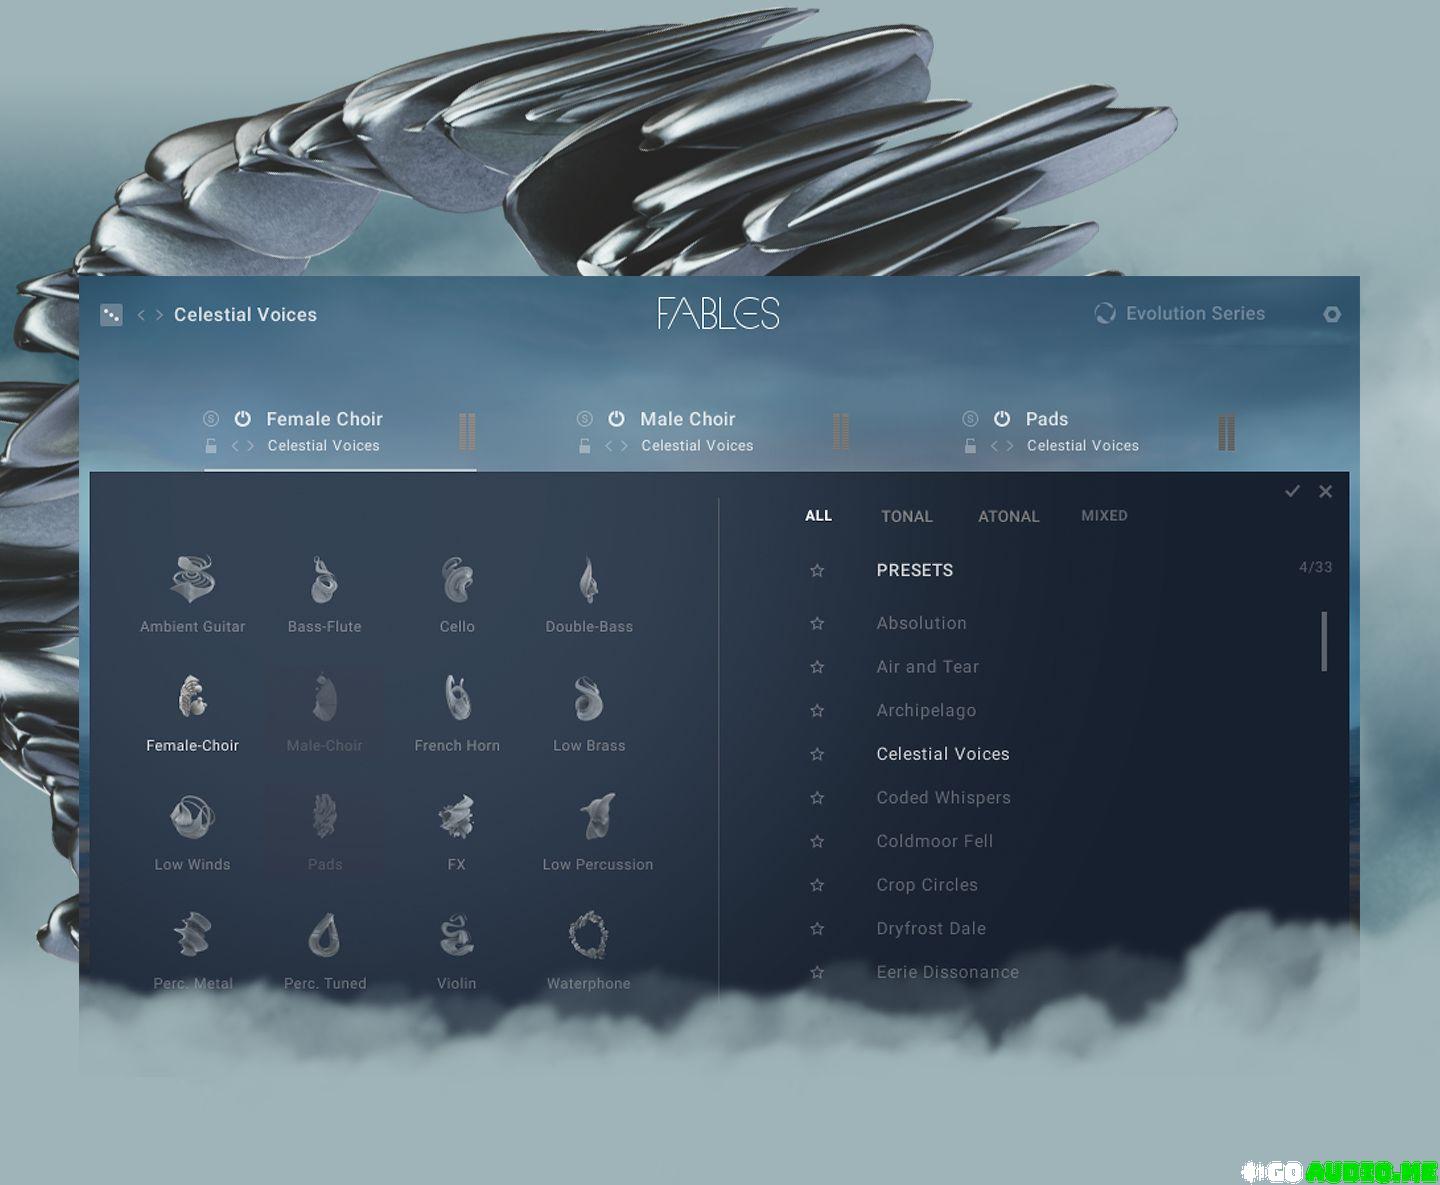Load the Coldmoor Fell preset

coord(935,842)
